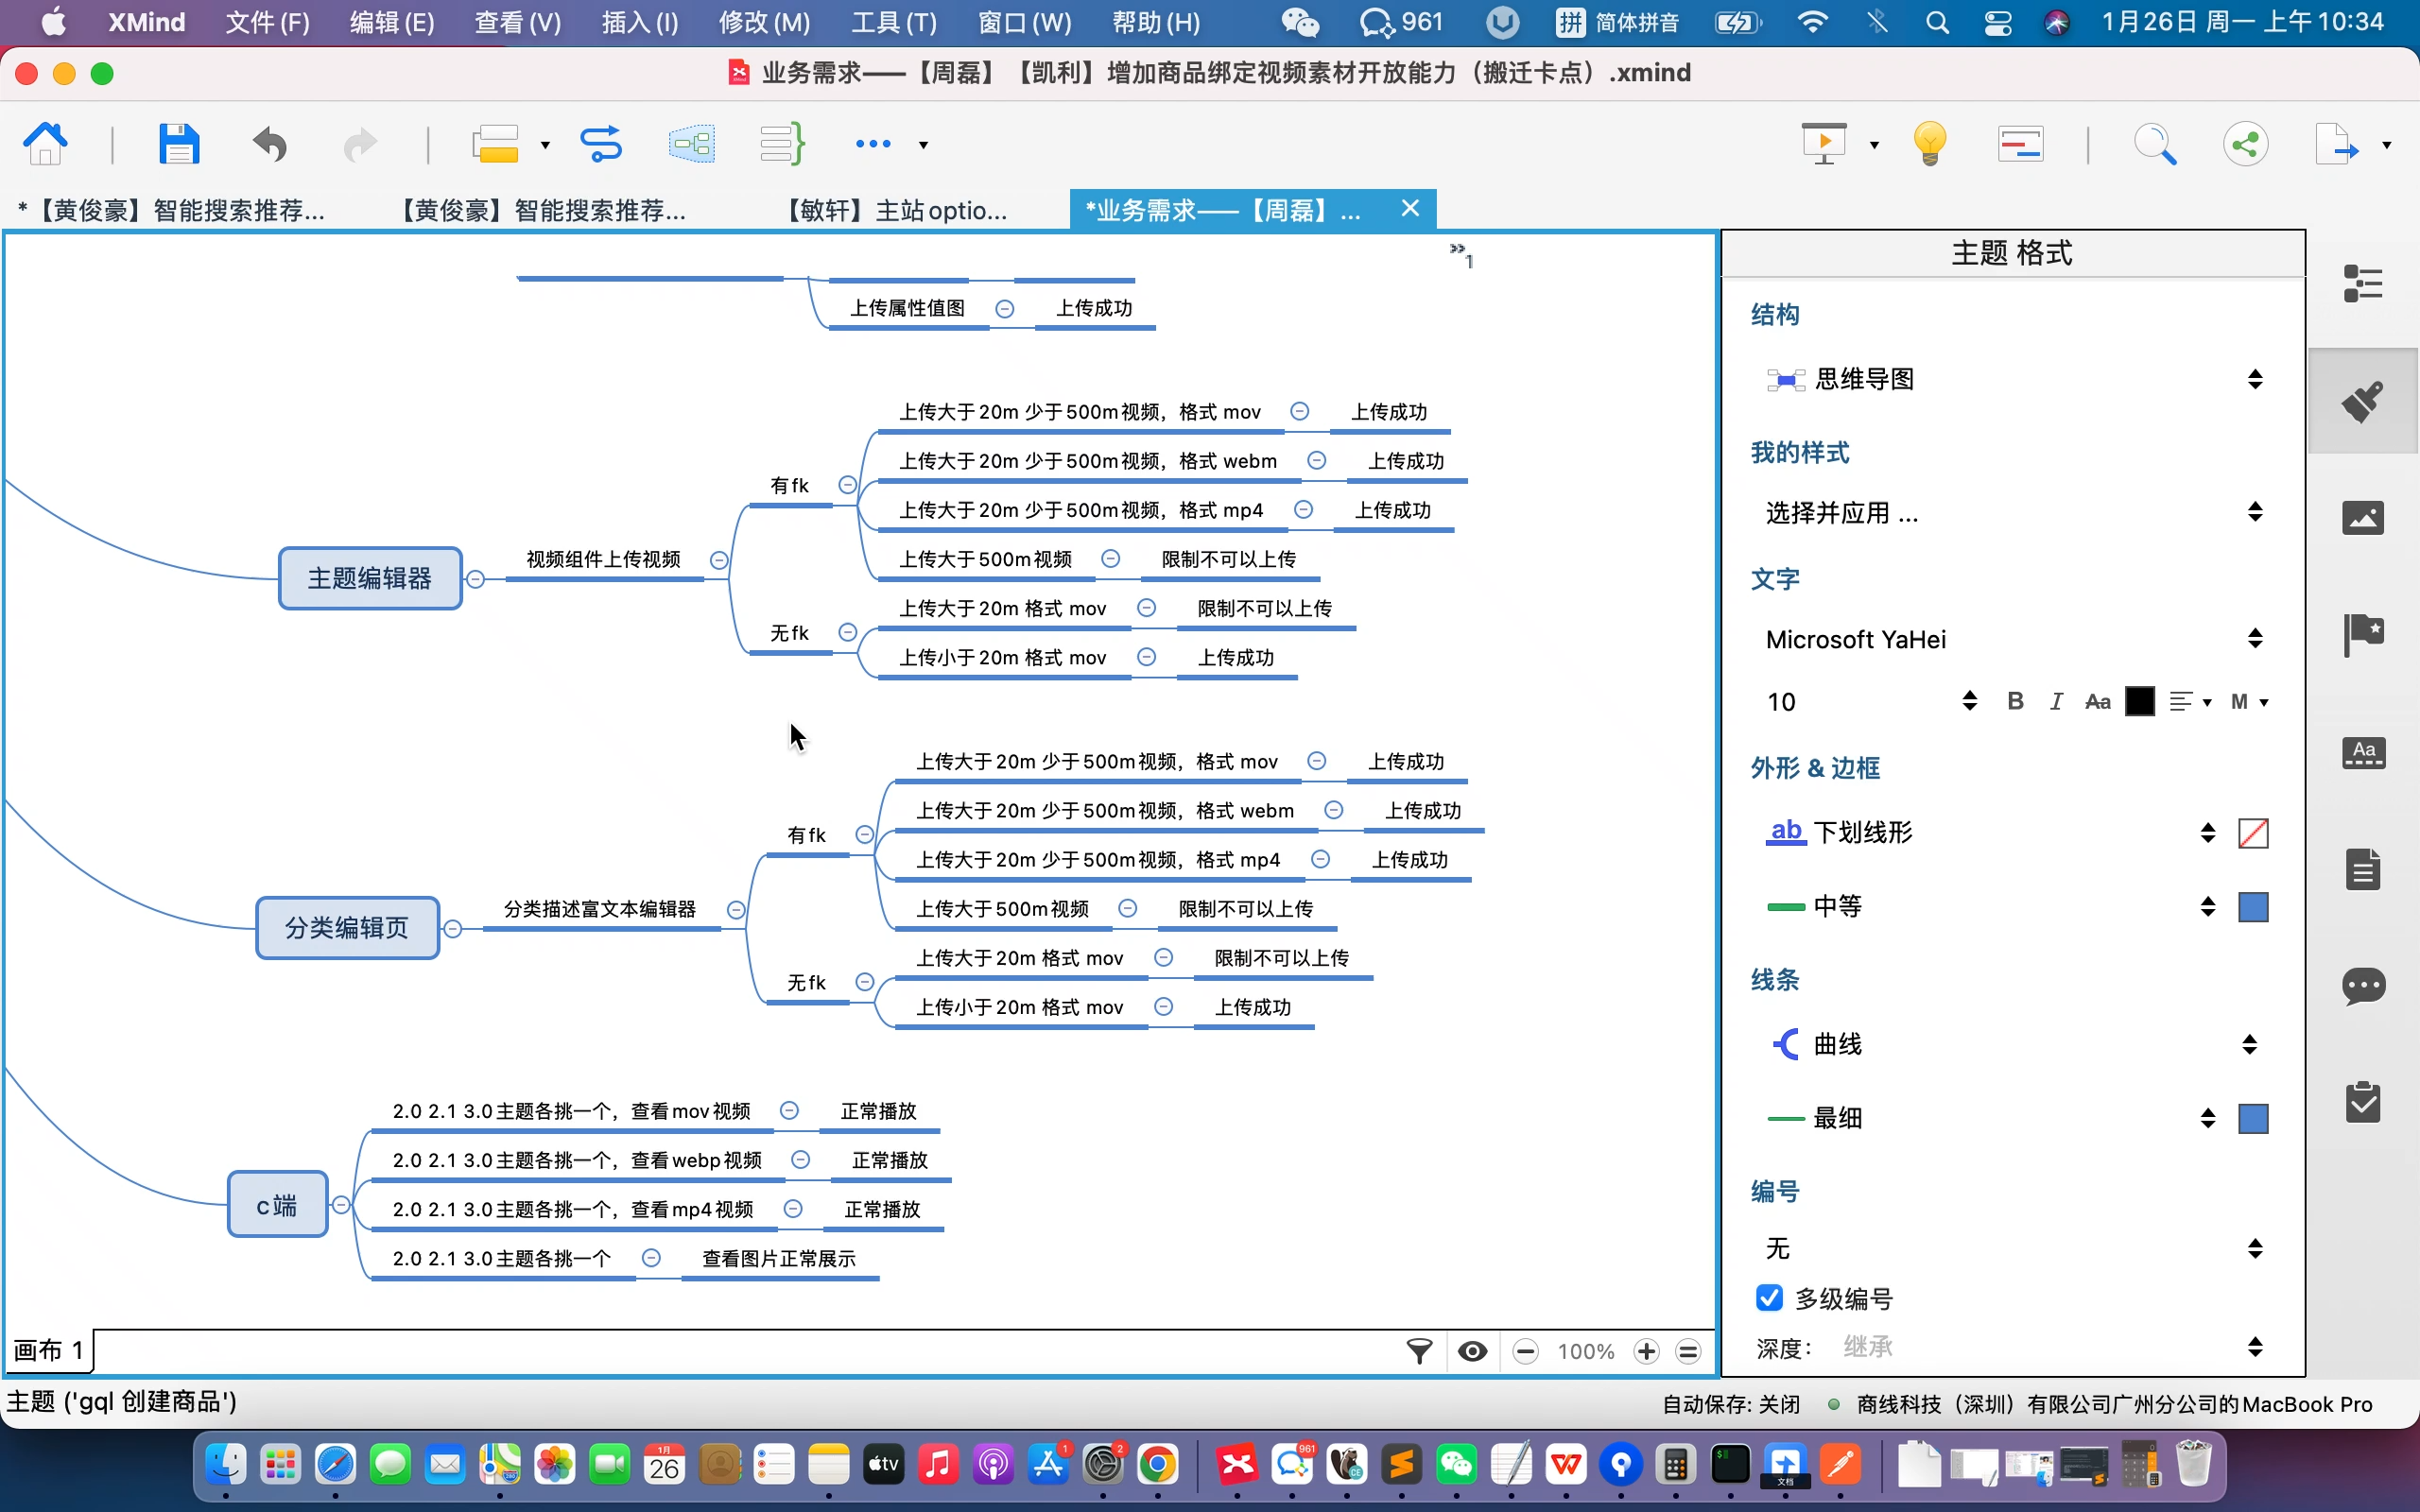Image resolution: width=2420 pixels, height=1512 pixels.
Task: Open the Image sidebar panel icon
Action: (2363, 518)
